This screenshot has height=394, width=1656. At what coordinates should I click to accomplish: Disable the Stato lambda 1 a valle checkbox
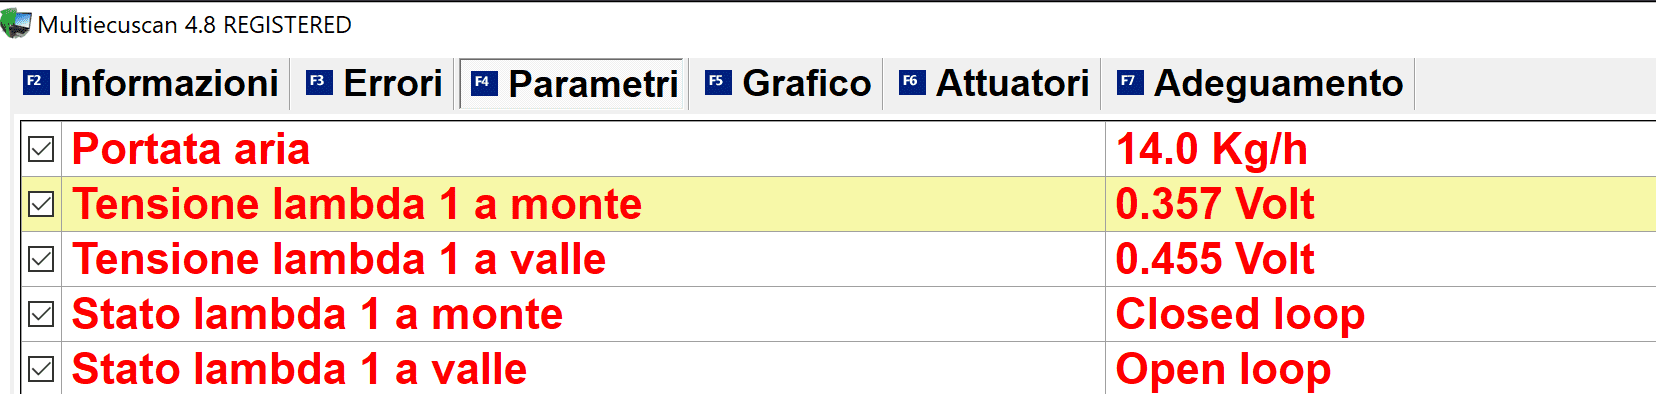tap(41, 369)
